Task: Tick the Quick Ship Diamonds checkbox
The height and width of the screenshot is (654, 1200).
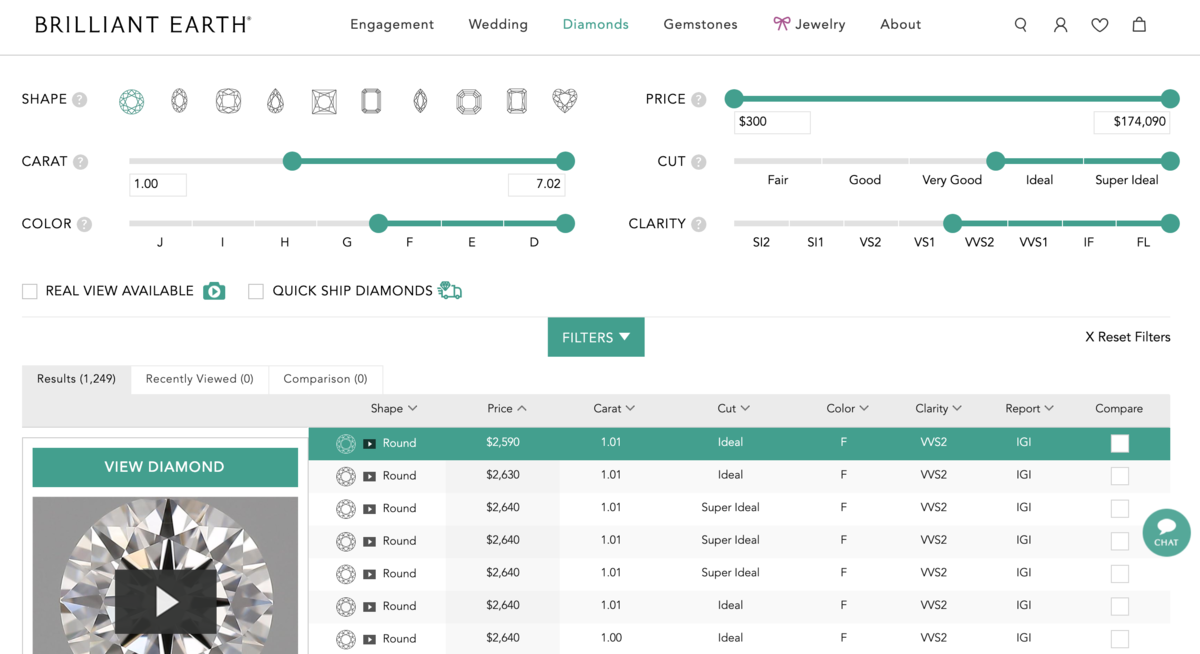Action: (256, 292)
